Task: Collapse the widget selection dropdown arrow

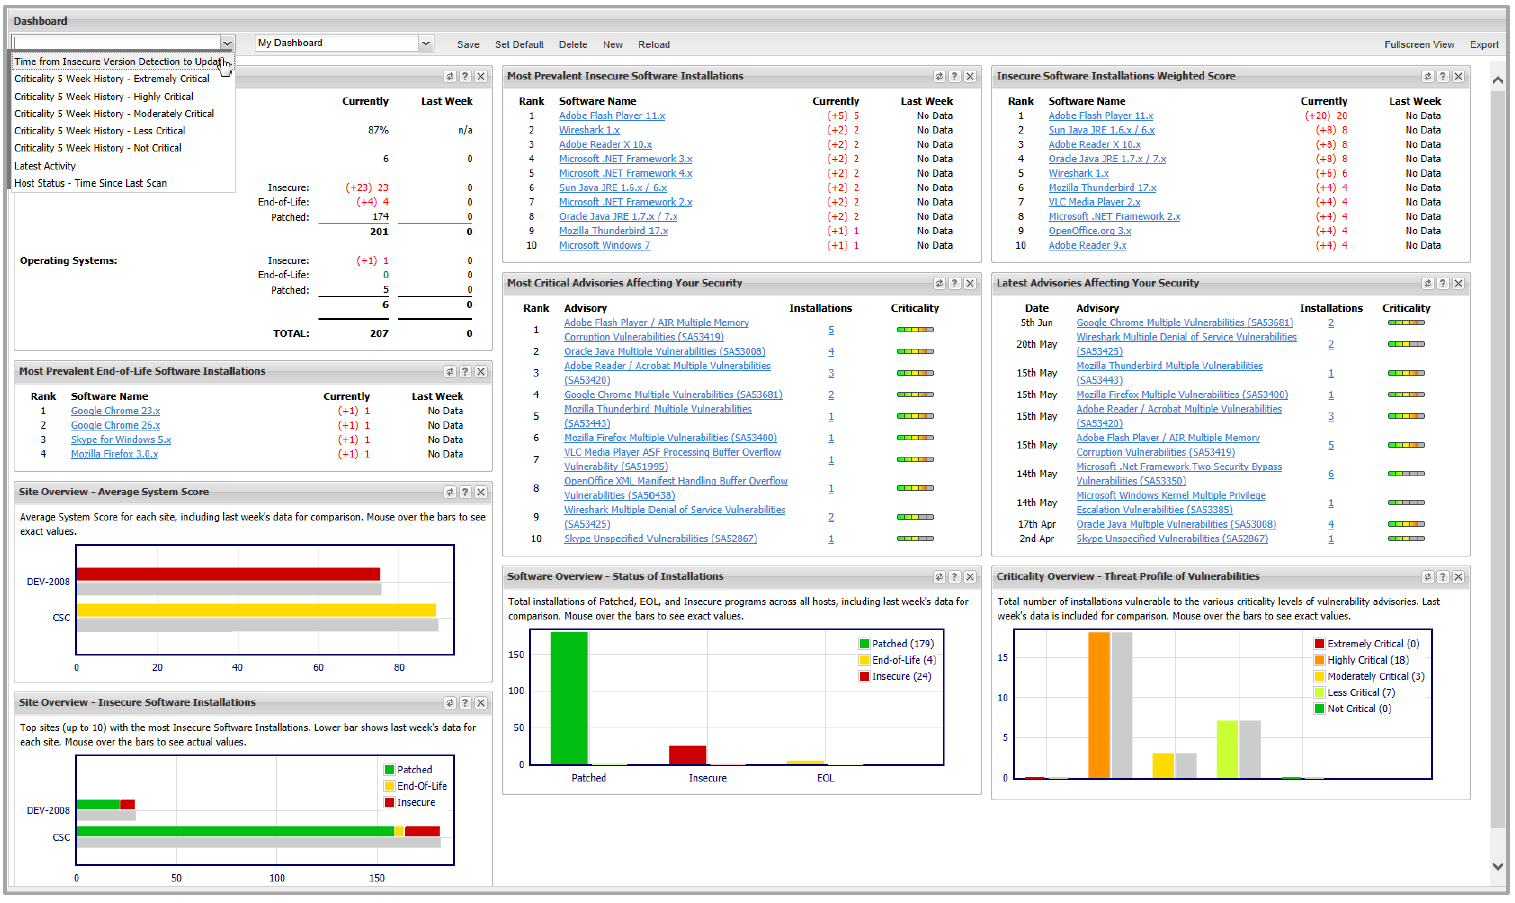Action: [x=227, y=42]
